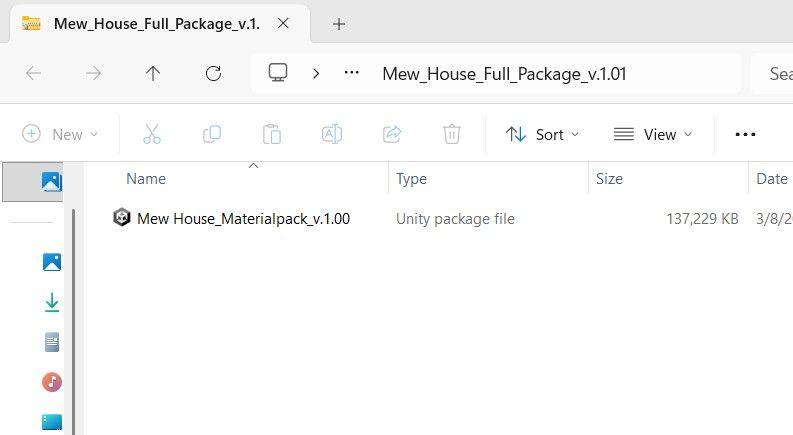Image resolution: width=793 pixels, height=435 pixels.
Task: Open the Music sidebar shortcut
Action: pyautogui.click(x=52, y=382)
